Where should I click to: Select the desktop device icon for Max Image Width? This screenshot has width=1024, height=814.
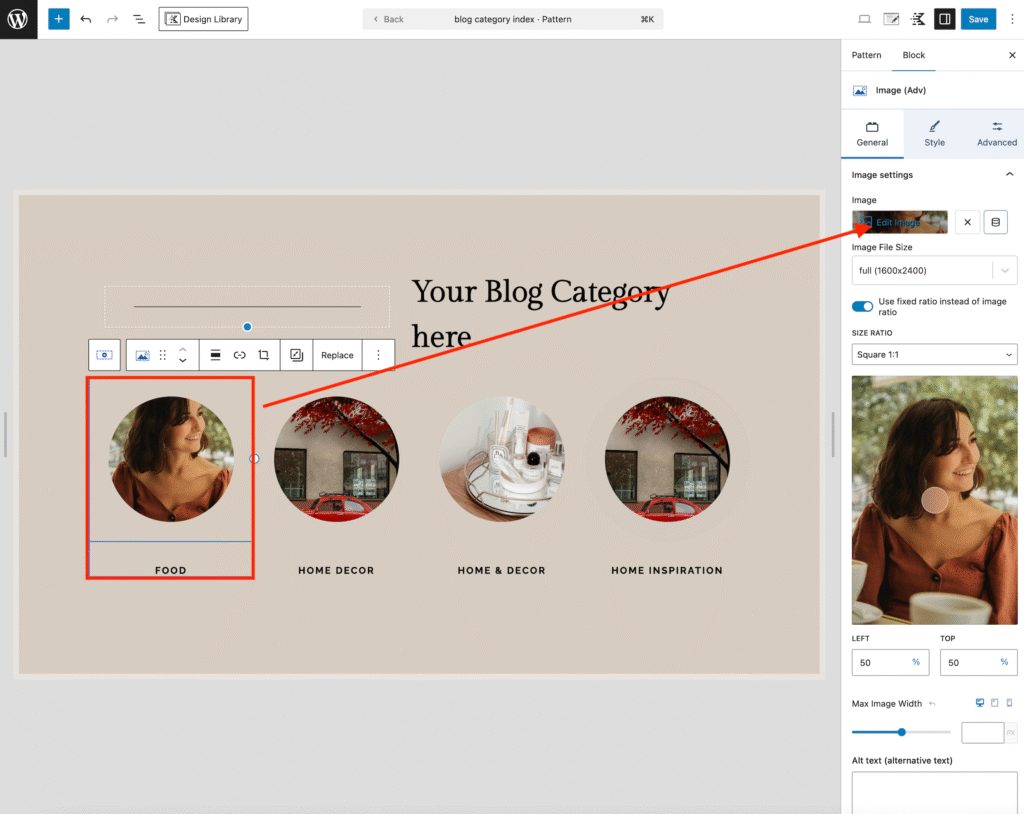coord(980,703)
